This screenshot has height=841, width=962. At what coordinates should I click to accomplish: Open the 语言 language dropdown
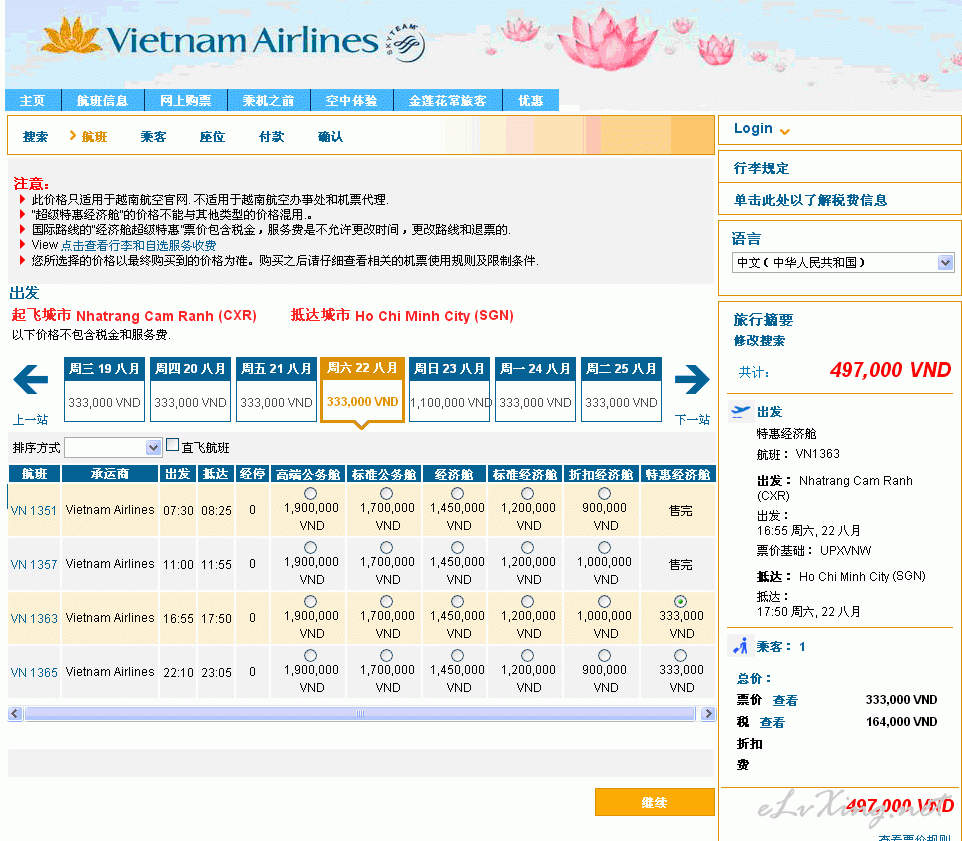point(843,263)
